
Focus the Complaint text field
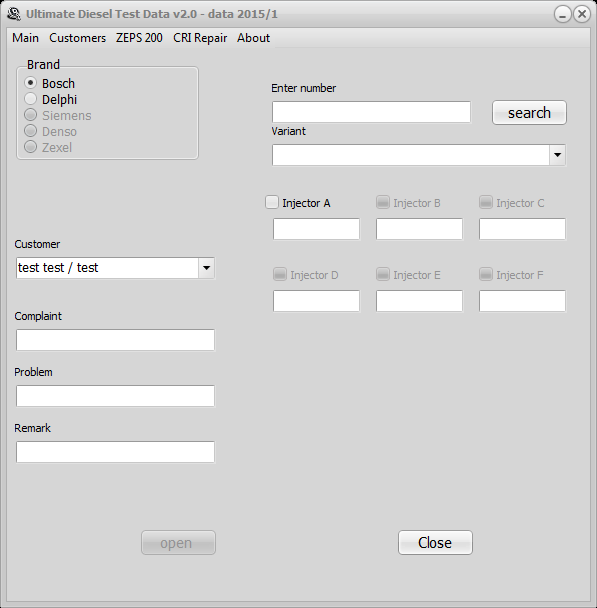pyautogui.click(x=115, y=340)
